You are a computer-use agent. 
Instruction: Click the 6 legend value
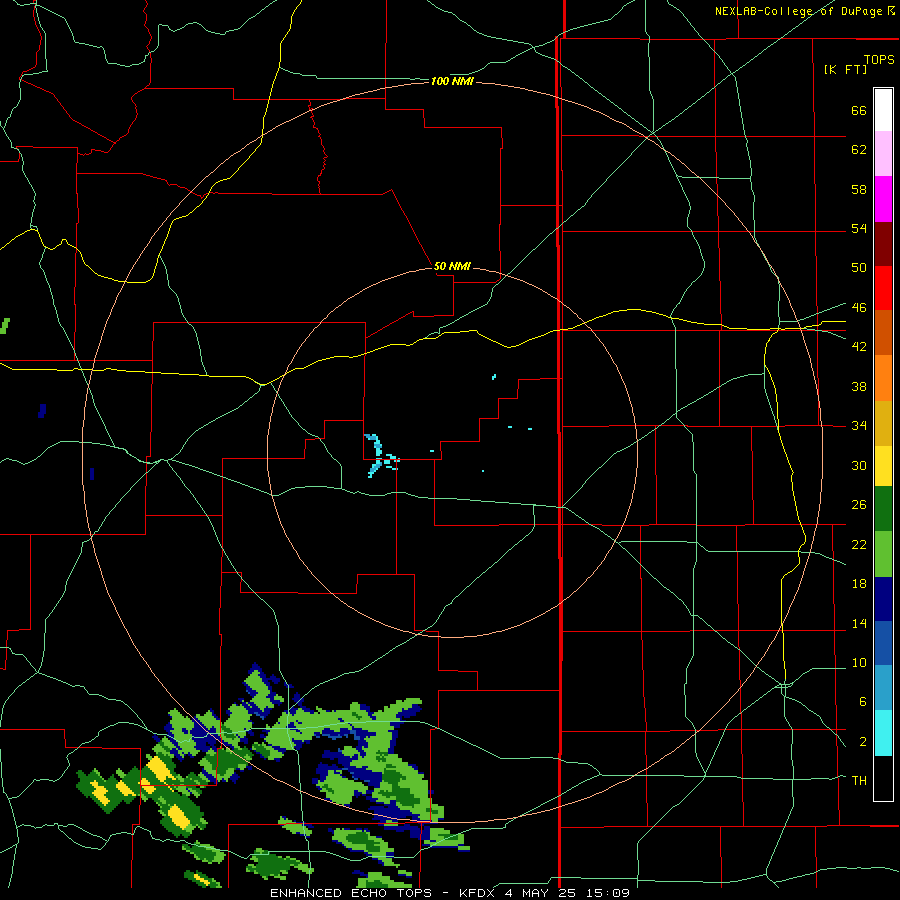(x=862, y=701)
